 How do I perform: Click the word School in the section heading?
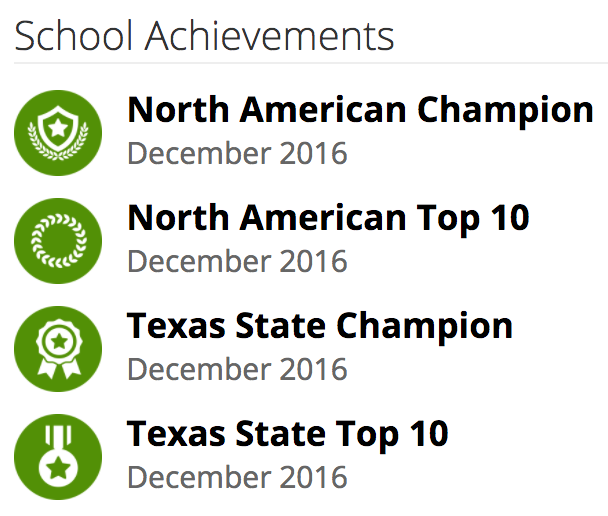click(x=75, y=37)
